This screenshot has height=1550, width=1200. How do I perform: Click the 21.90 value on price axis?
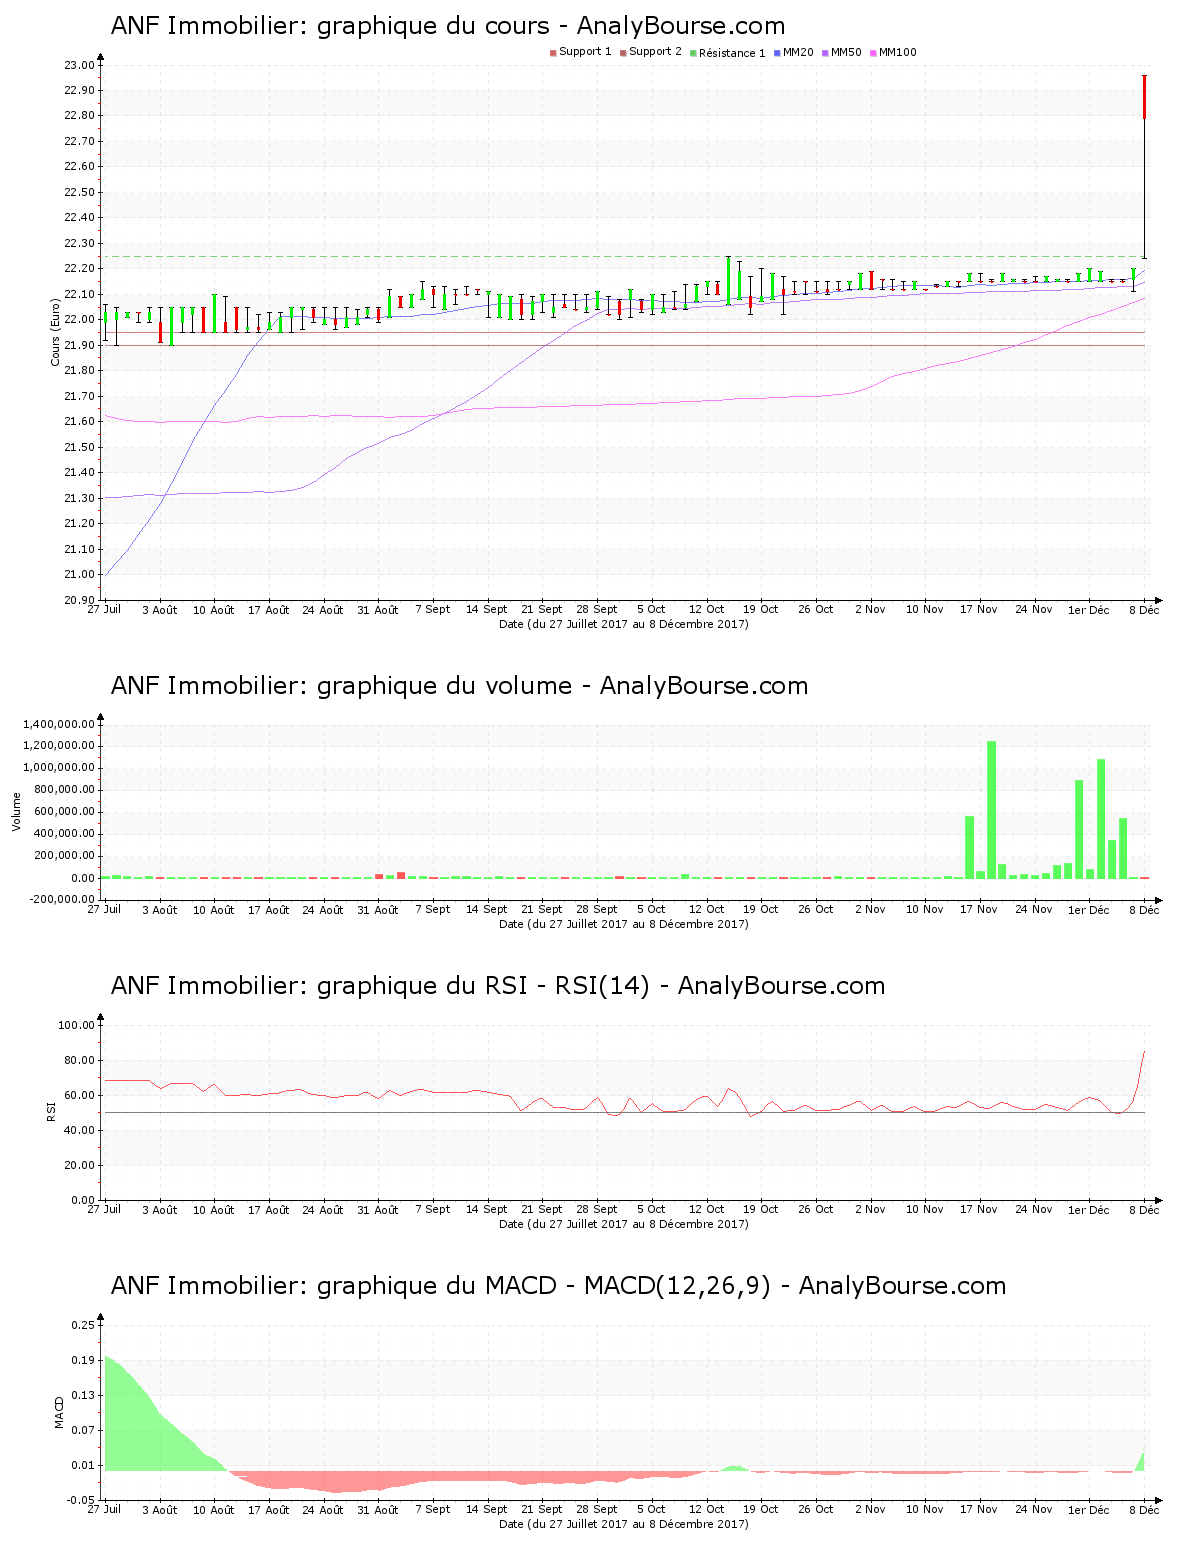[79, 345]
